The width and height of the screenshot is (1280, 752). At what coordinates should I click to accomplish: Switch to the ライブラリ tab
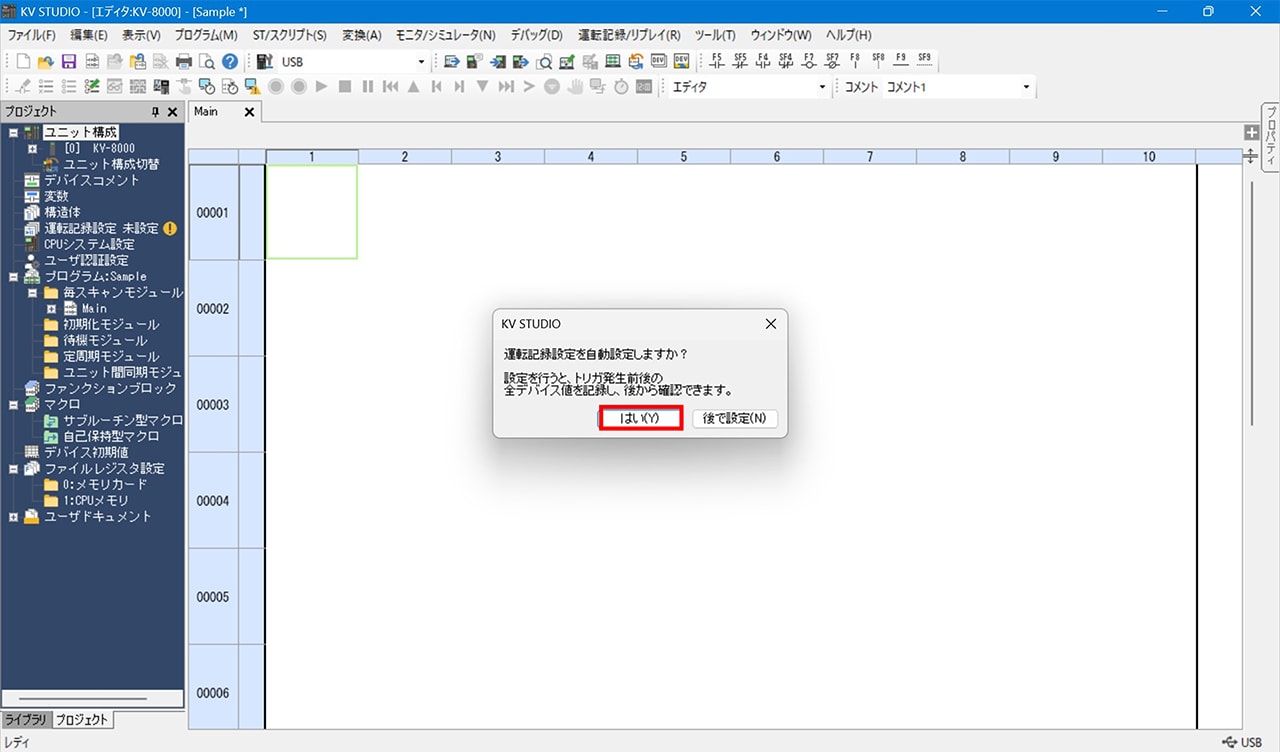click(x=26, y=720)
